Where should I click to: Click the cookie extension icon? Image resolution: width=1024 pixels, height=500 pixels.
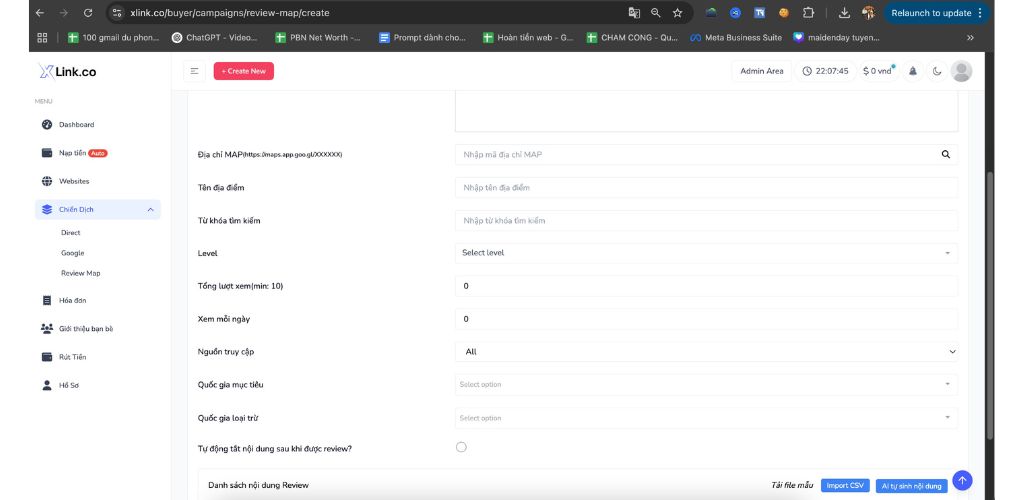(x=784, y=12)
